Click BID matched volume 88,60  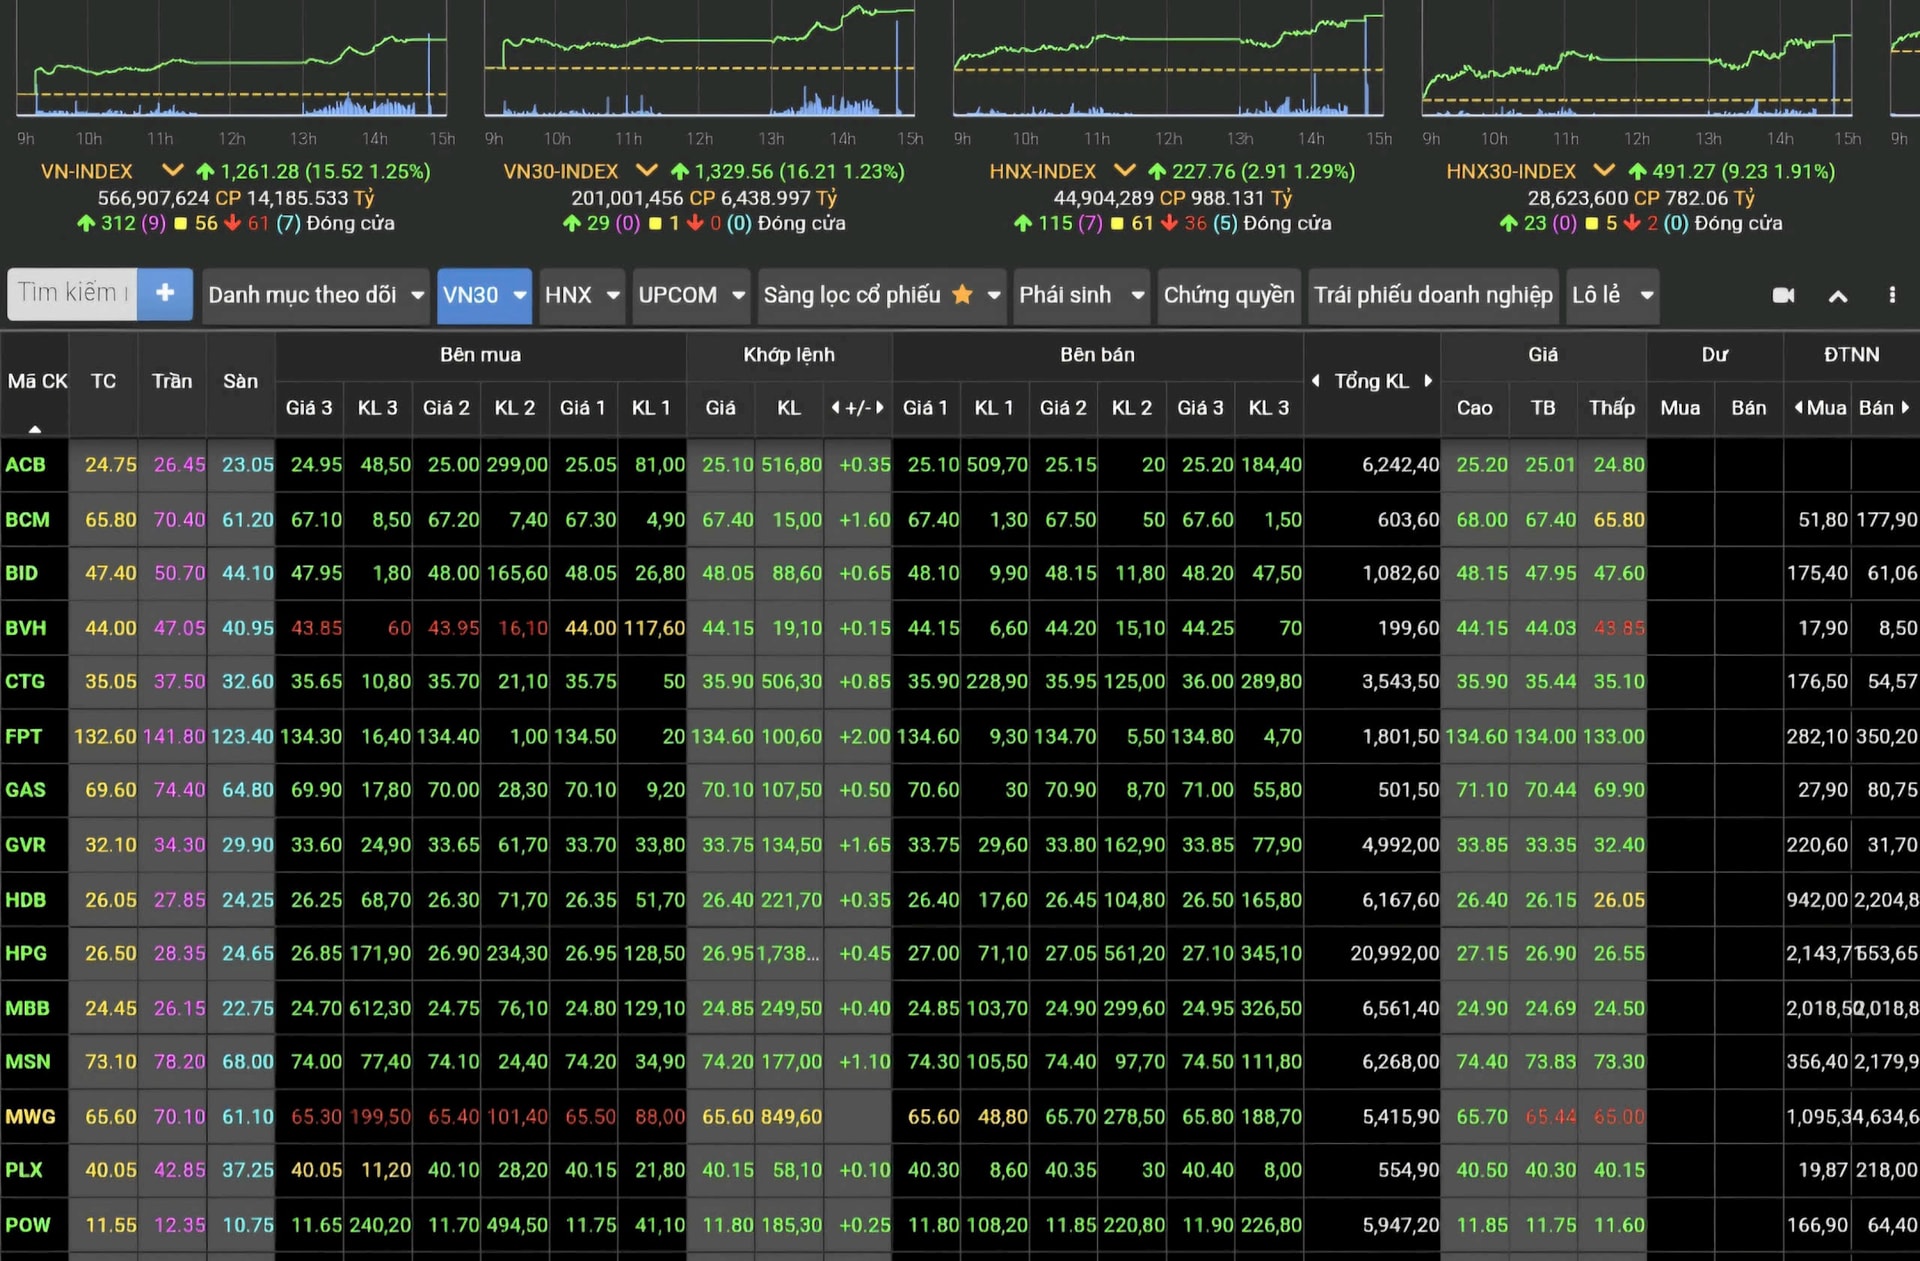click(x=797, y=573)
